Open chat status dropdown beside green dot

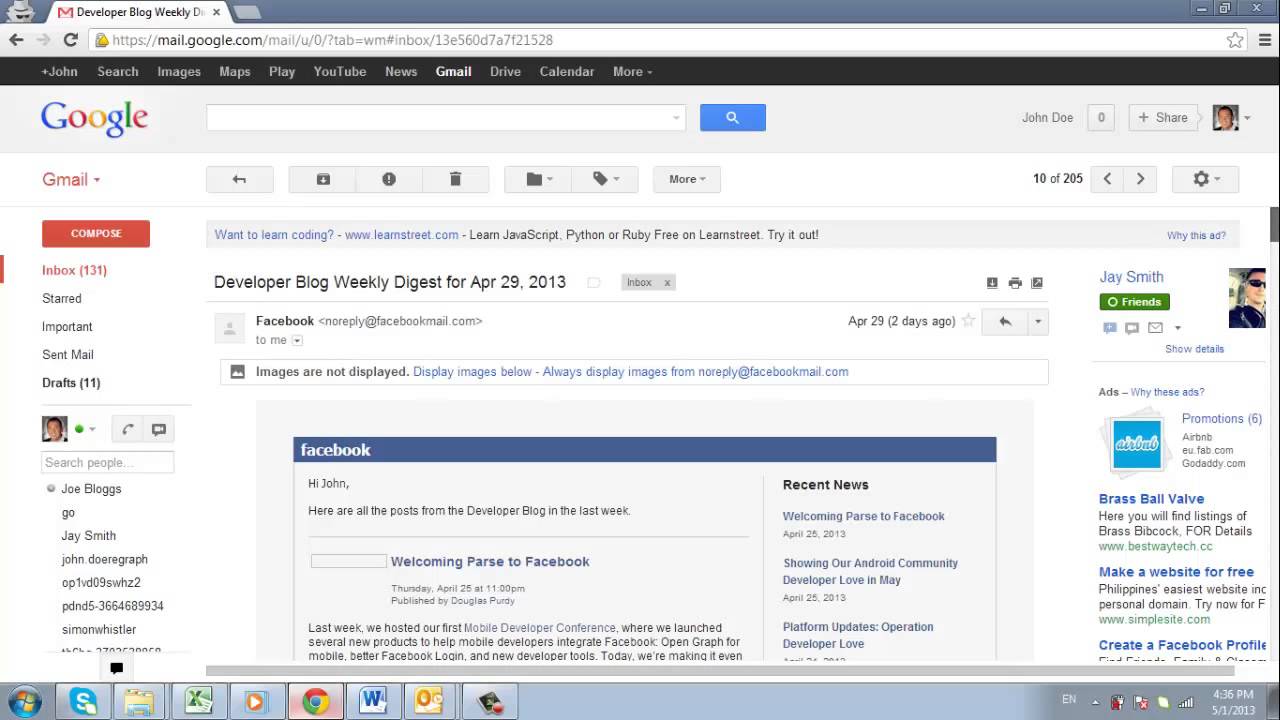[92, 429]
